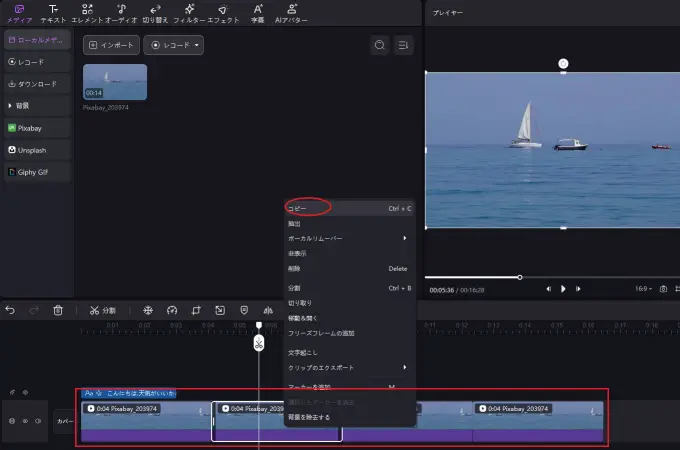Toggle video track eye visibility

pyautogui.click(x=25, y=421)
